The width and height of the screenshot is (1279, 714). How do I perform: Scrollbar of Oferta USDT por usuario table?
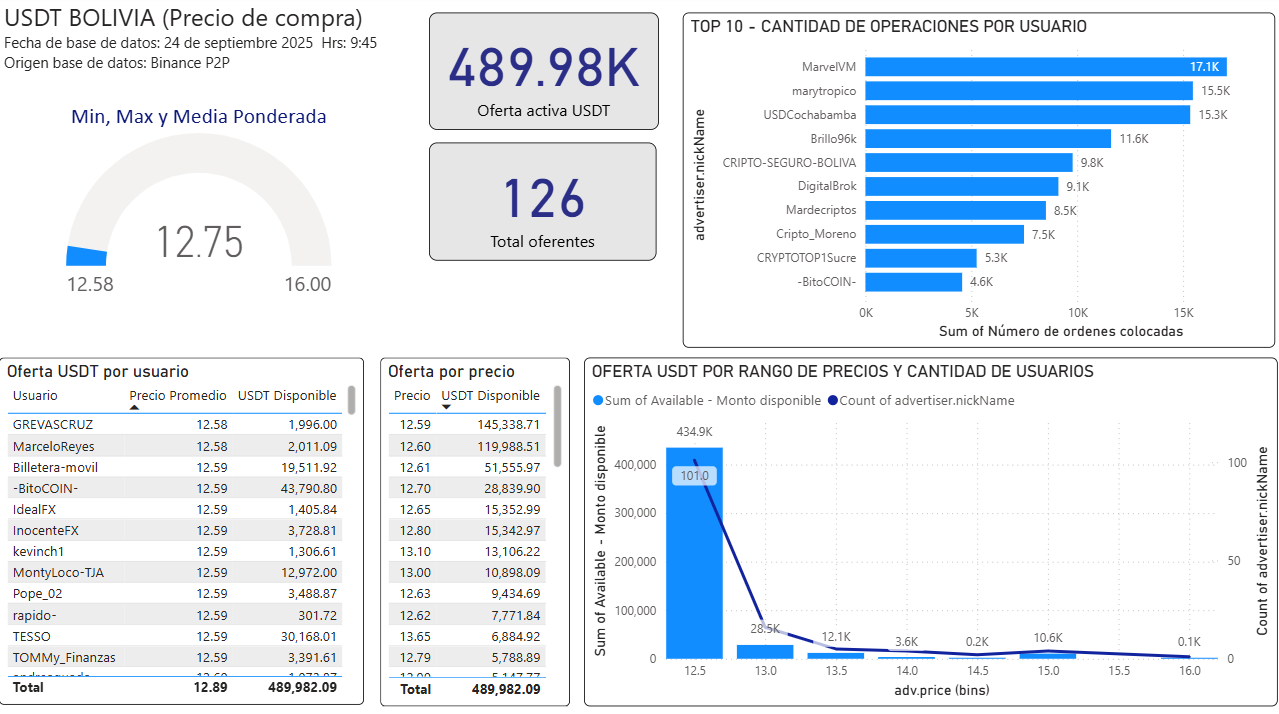point(351,400)
